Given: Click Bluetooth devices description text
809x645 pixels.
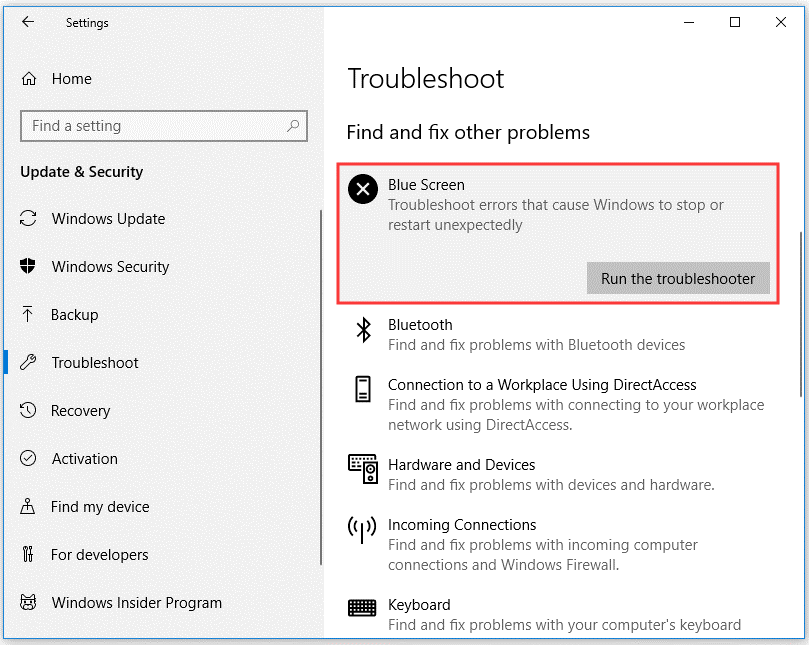Looking at the screenshot, I should click(x=537, y=345).
